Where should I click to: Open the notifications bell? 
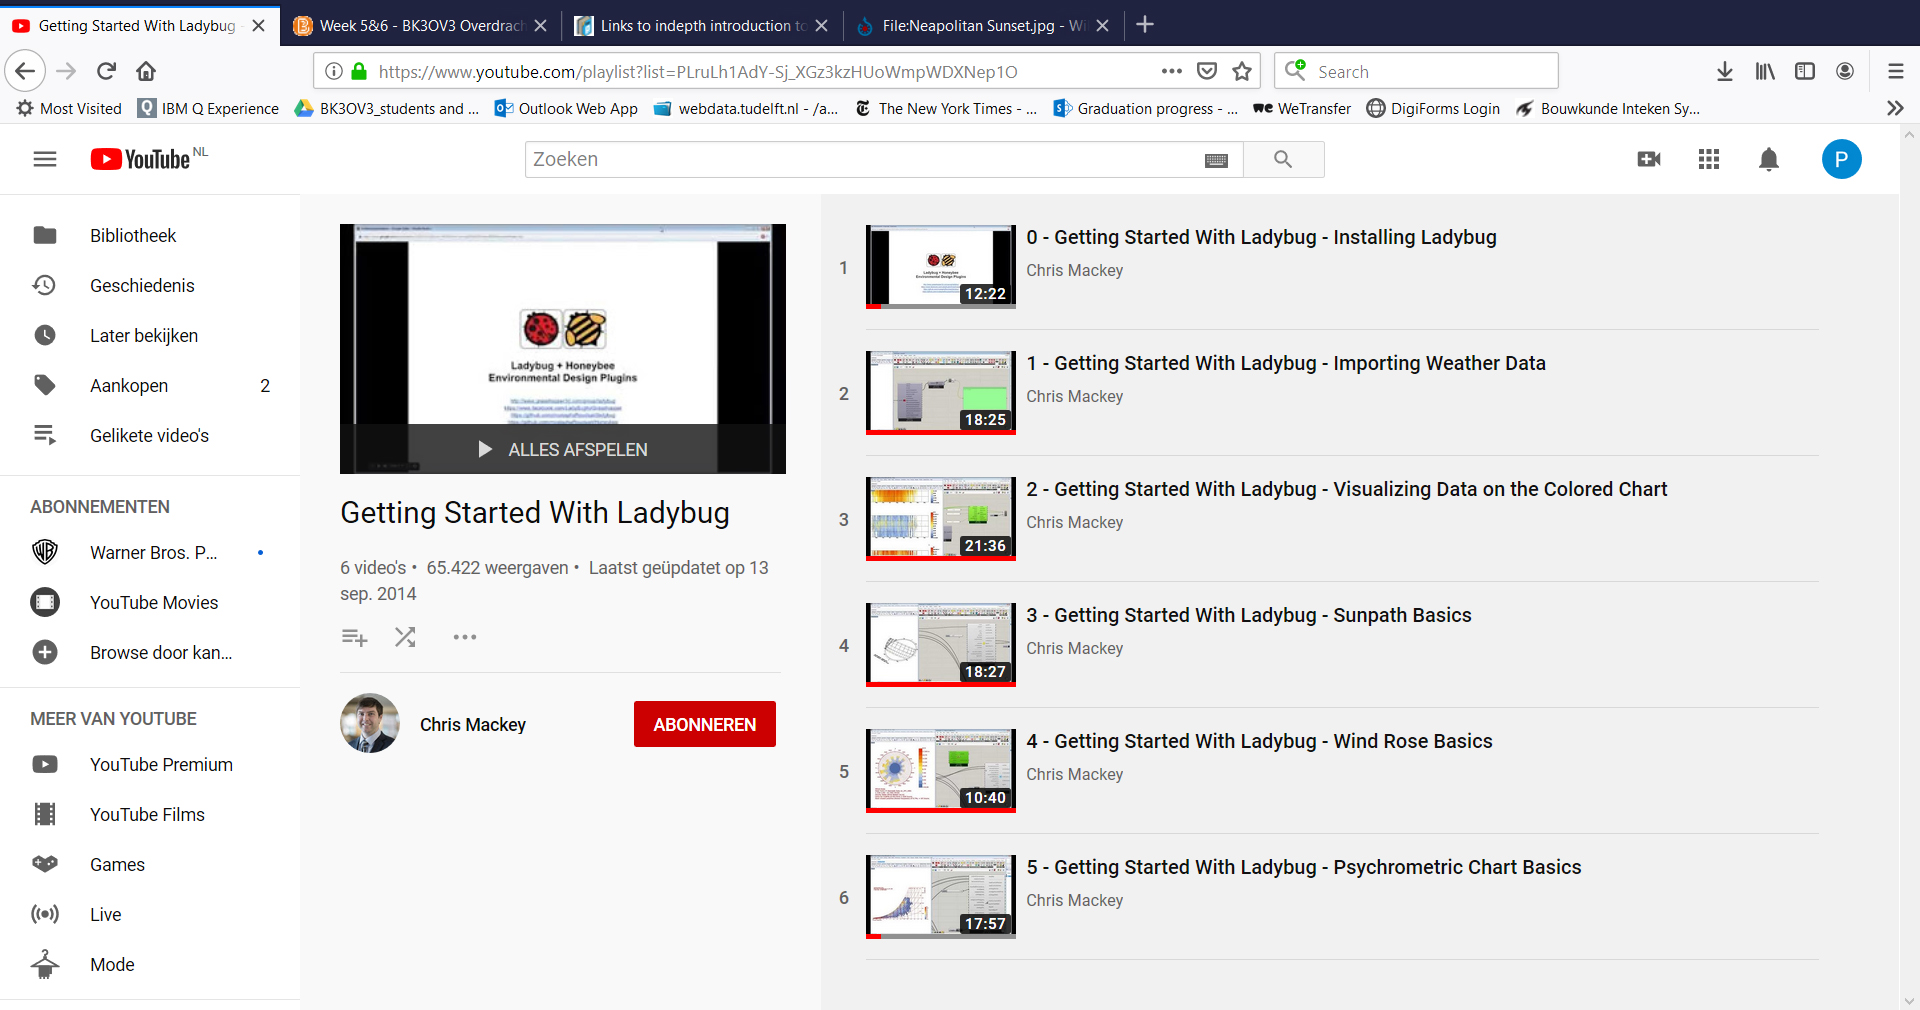[1769, 159]
